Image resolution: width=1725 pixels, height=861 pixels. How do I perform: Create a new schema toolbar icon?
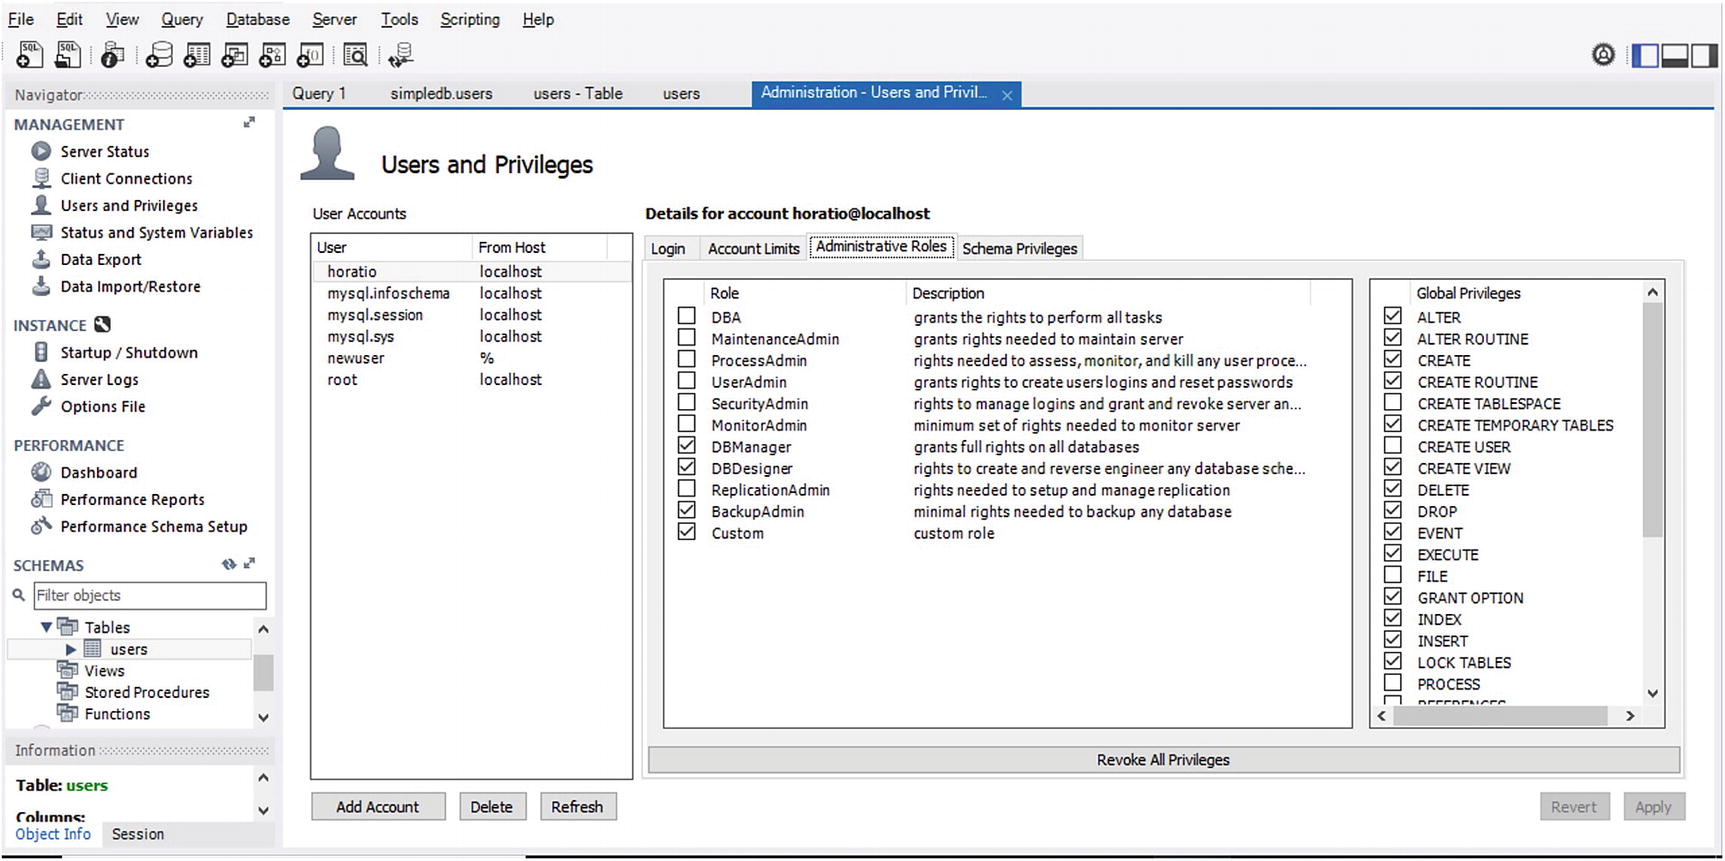[x=159, y=55]
